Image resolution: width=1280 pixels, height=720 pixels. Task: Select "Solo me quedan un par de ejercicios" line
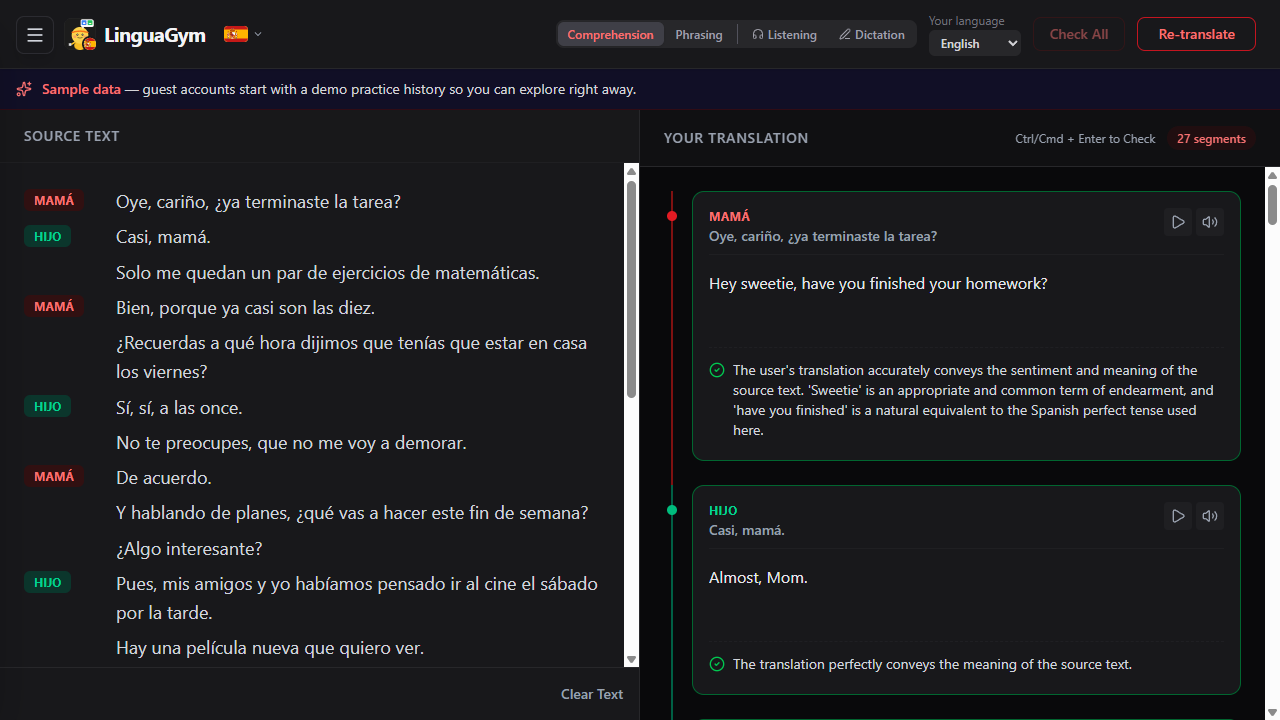pyautogui.click(x=328, y=273)
